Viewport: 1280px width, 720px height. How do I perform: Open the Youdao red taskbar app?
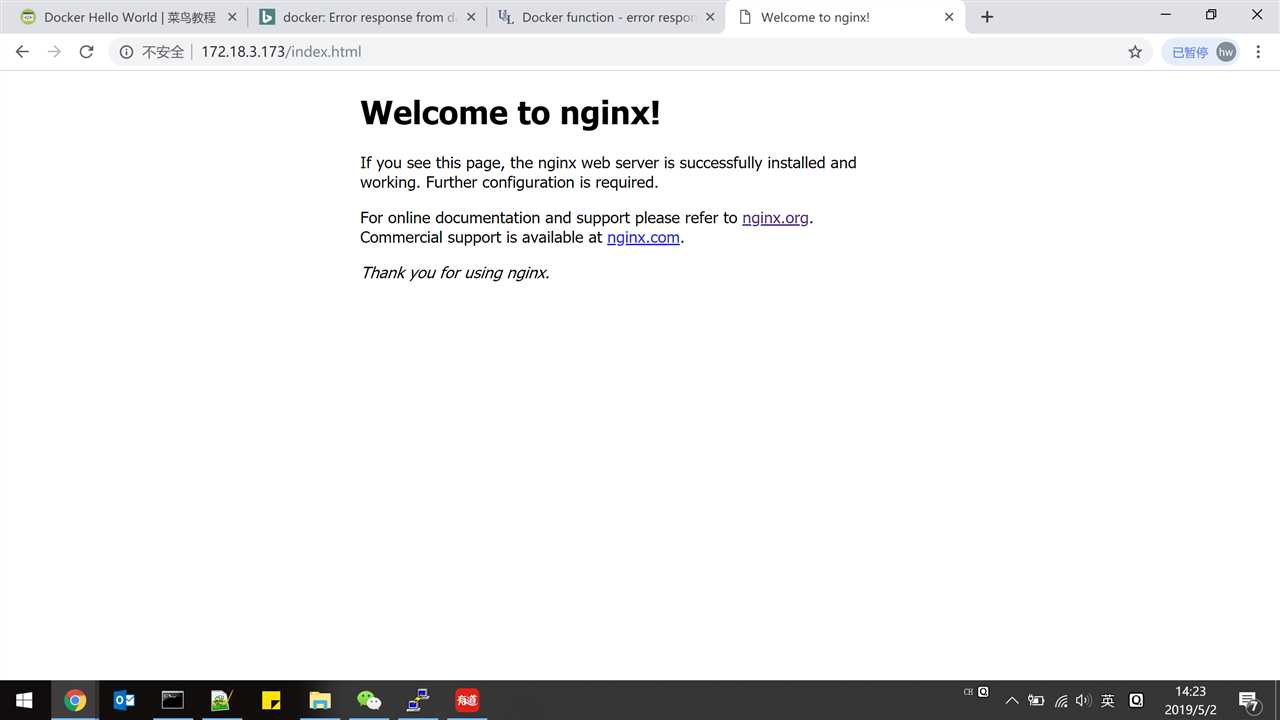pos(466,700)
